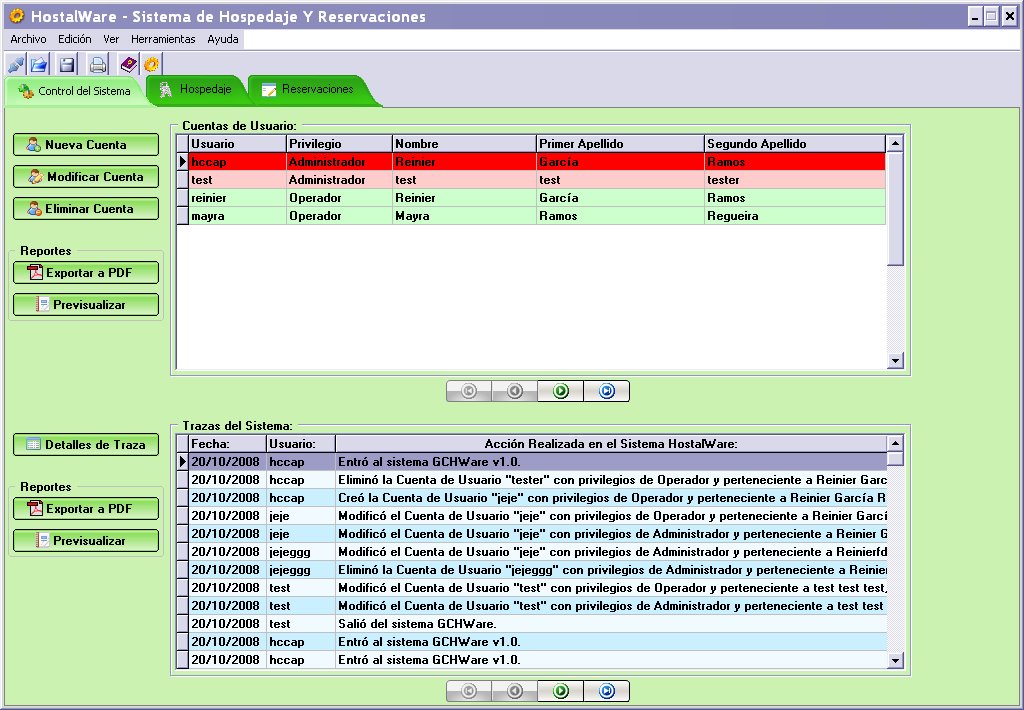Click the system traces grid scroll-down arrow

pos(895,660)
